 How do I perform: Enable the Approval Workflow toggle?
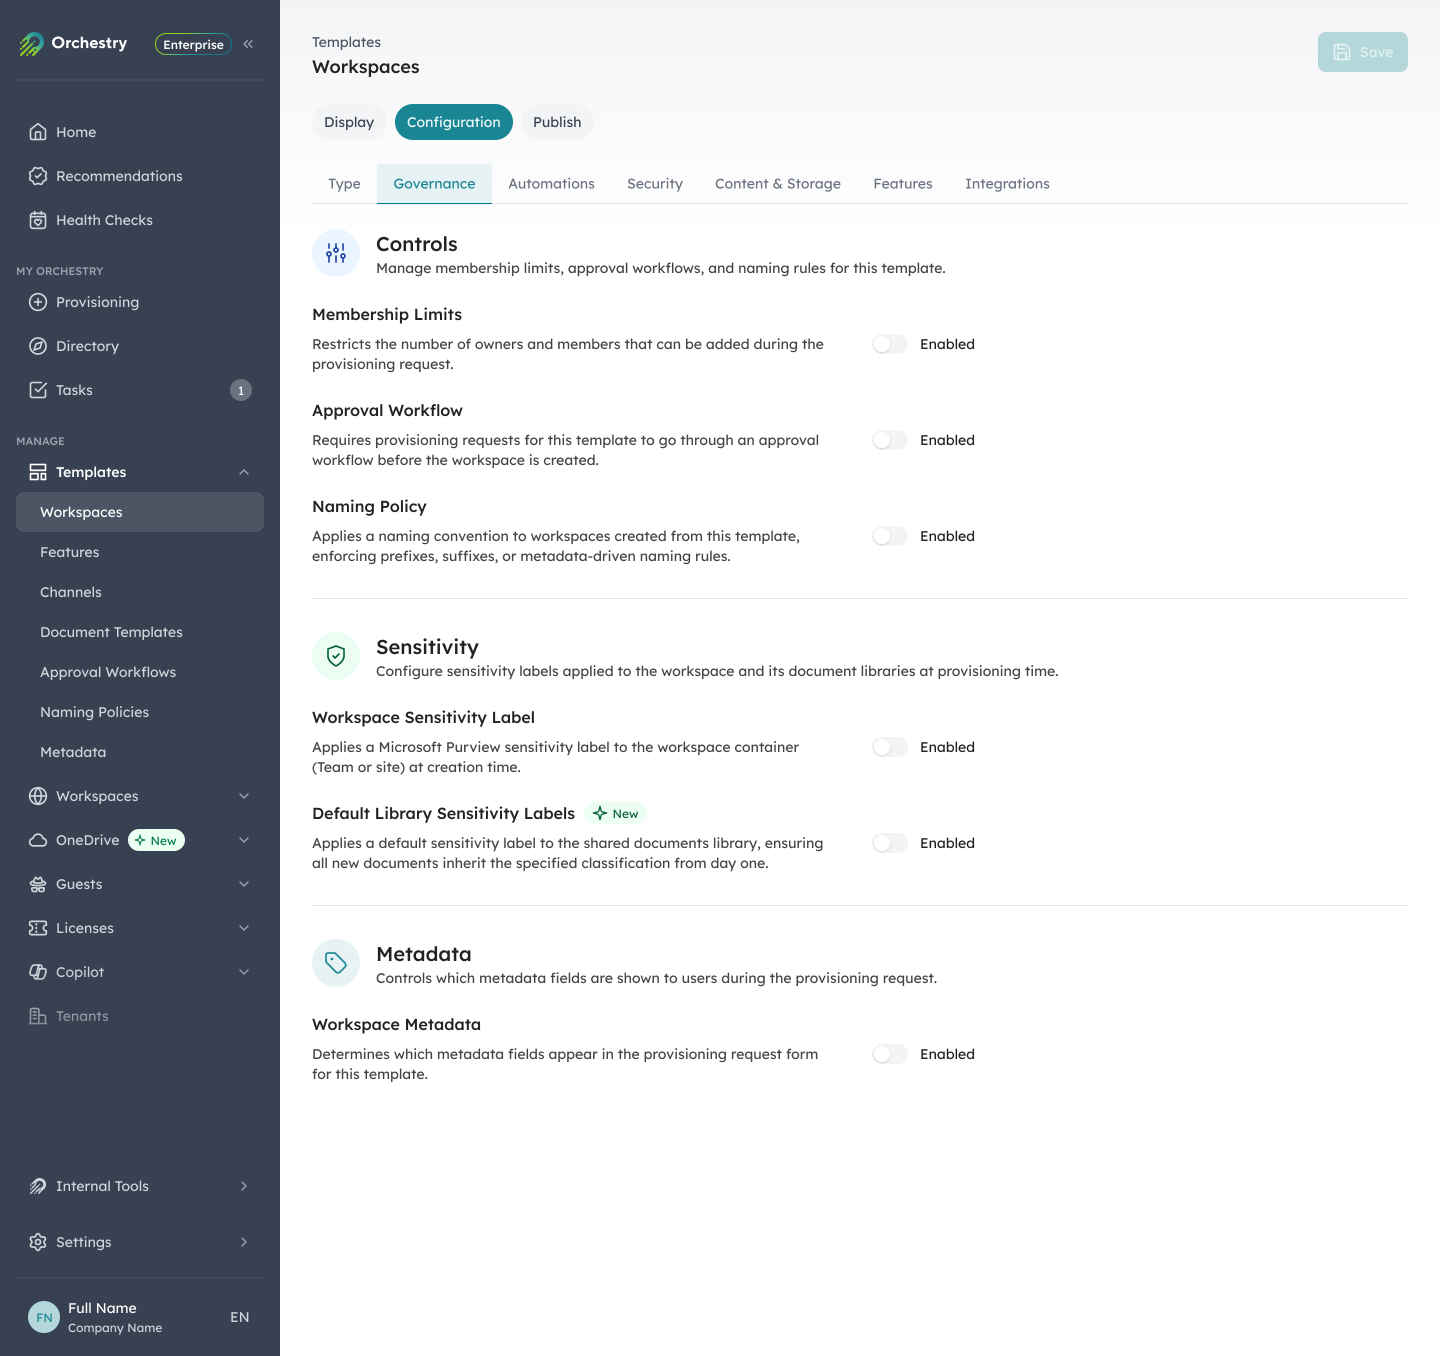pyautogui.click(x=890, y=440)
